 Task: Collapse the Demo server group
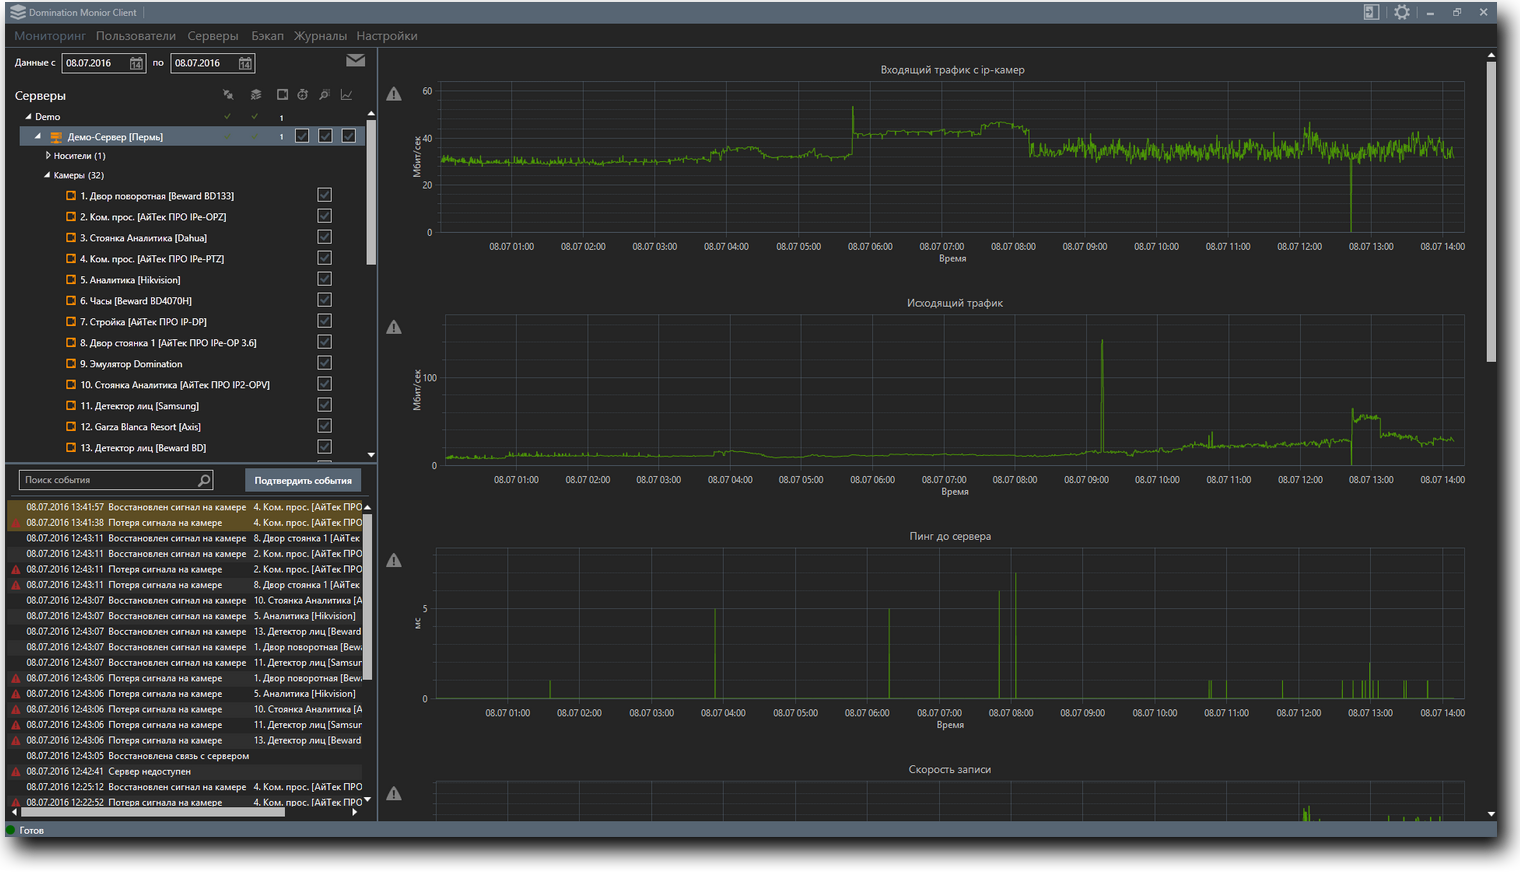click(28, 117)
